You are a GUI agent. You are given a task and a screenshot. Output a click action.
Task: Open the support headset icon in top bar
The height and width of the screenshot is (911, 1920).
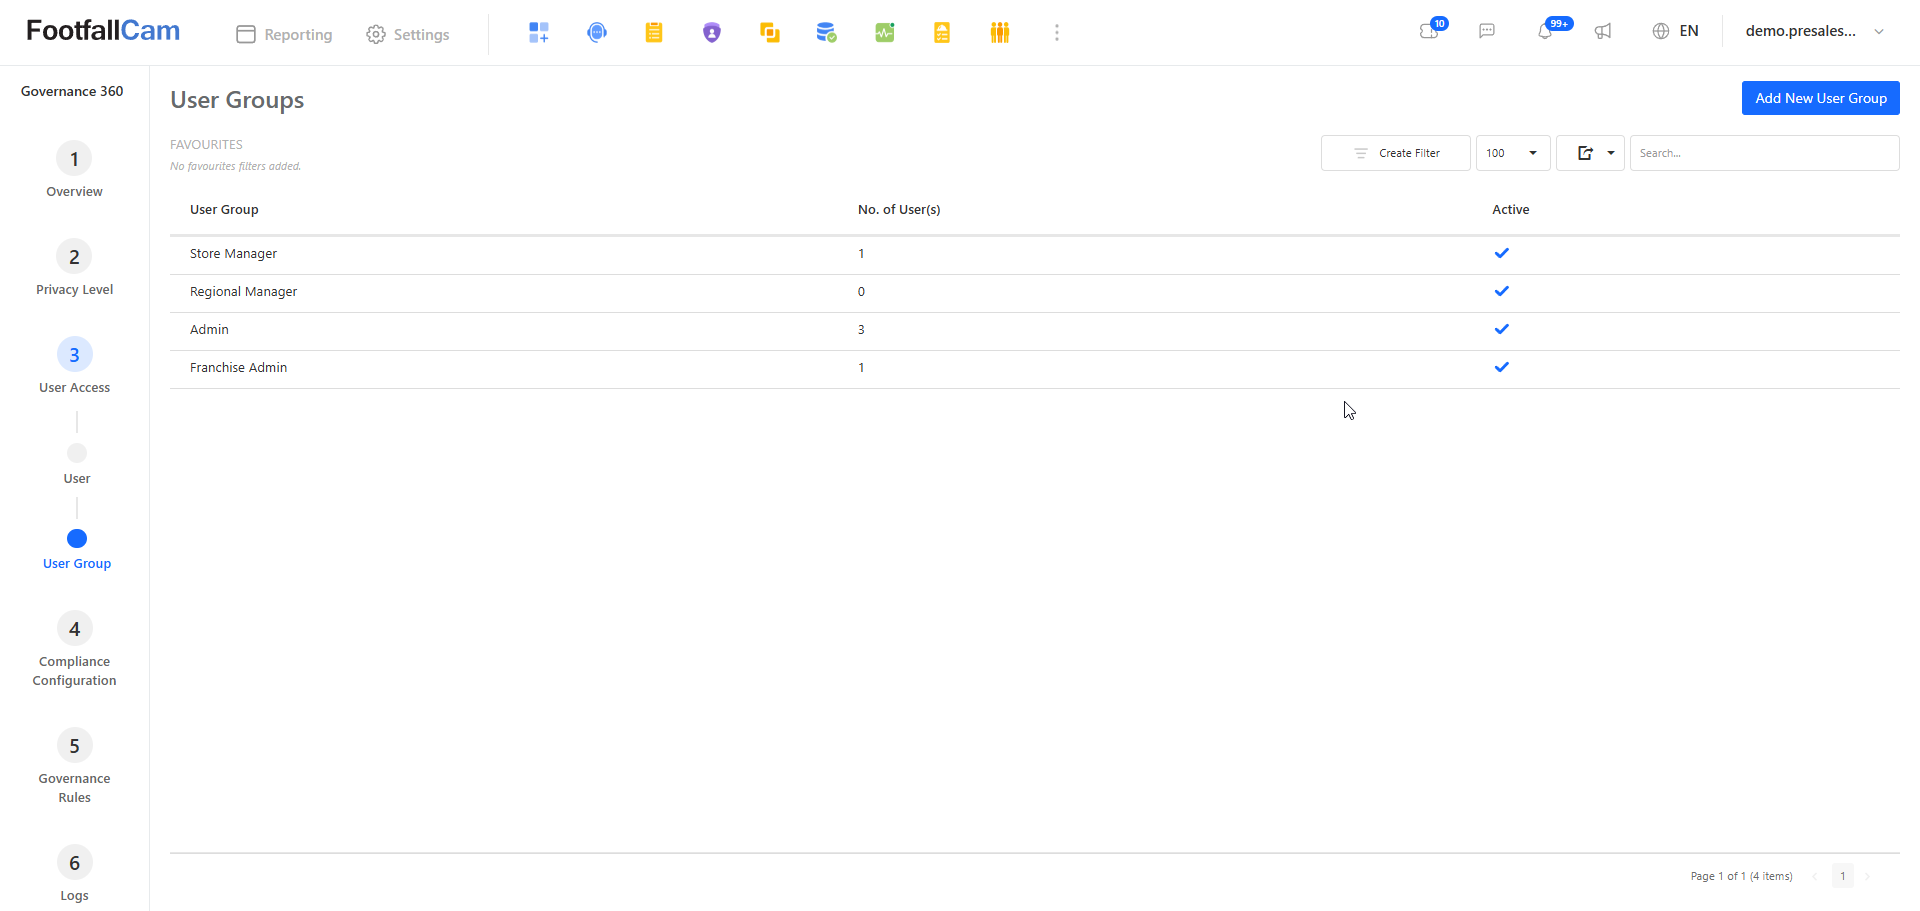tap(597, 33)
